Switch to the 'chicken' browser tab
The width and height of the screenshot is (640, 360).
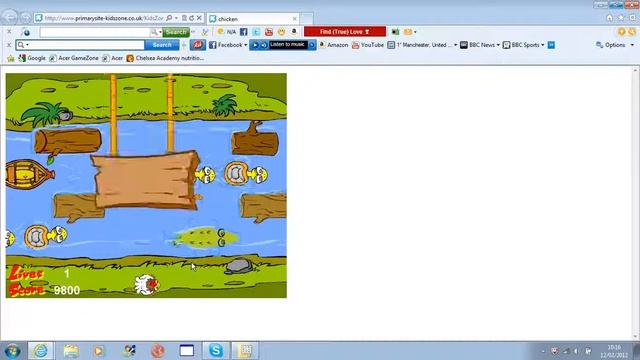pyautogui.click(x=253, y=19)
